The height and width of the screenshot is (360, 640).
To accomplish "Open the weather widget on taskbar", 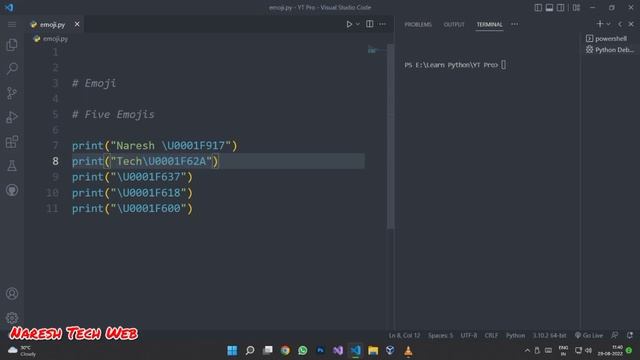I will click(22, 351).
